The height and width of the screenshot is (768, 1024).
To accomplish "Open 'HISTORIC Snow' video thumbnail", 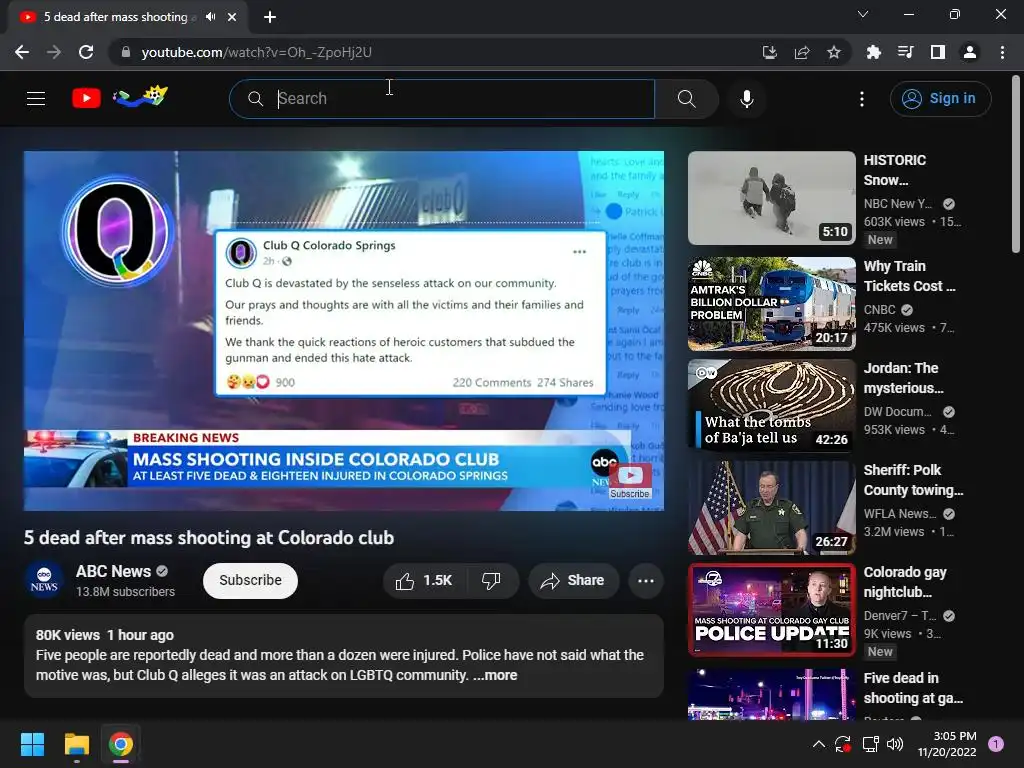I will 772,198.
